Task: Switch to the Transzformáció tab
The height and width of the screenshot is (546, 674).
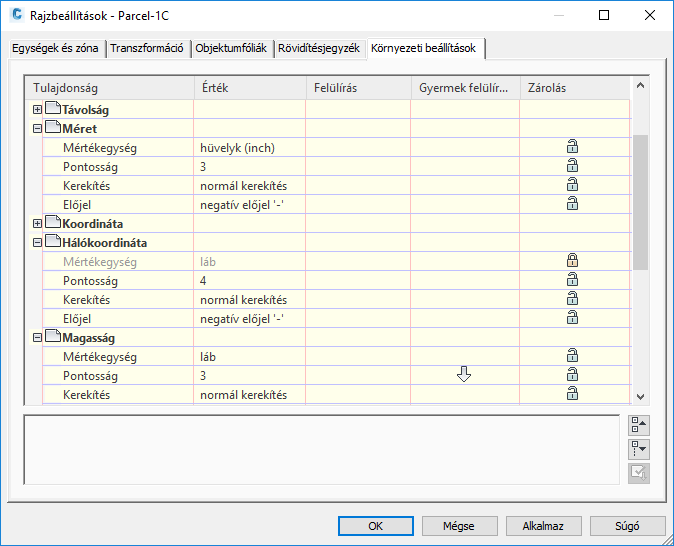Action: coord(147,49)
